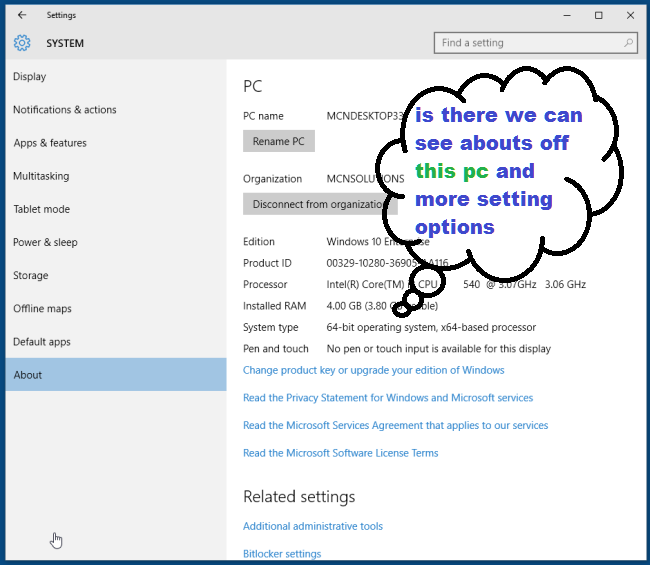Select the About section

tap(116, 375)
